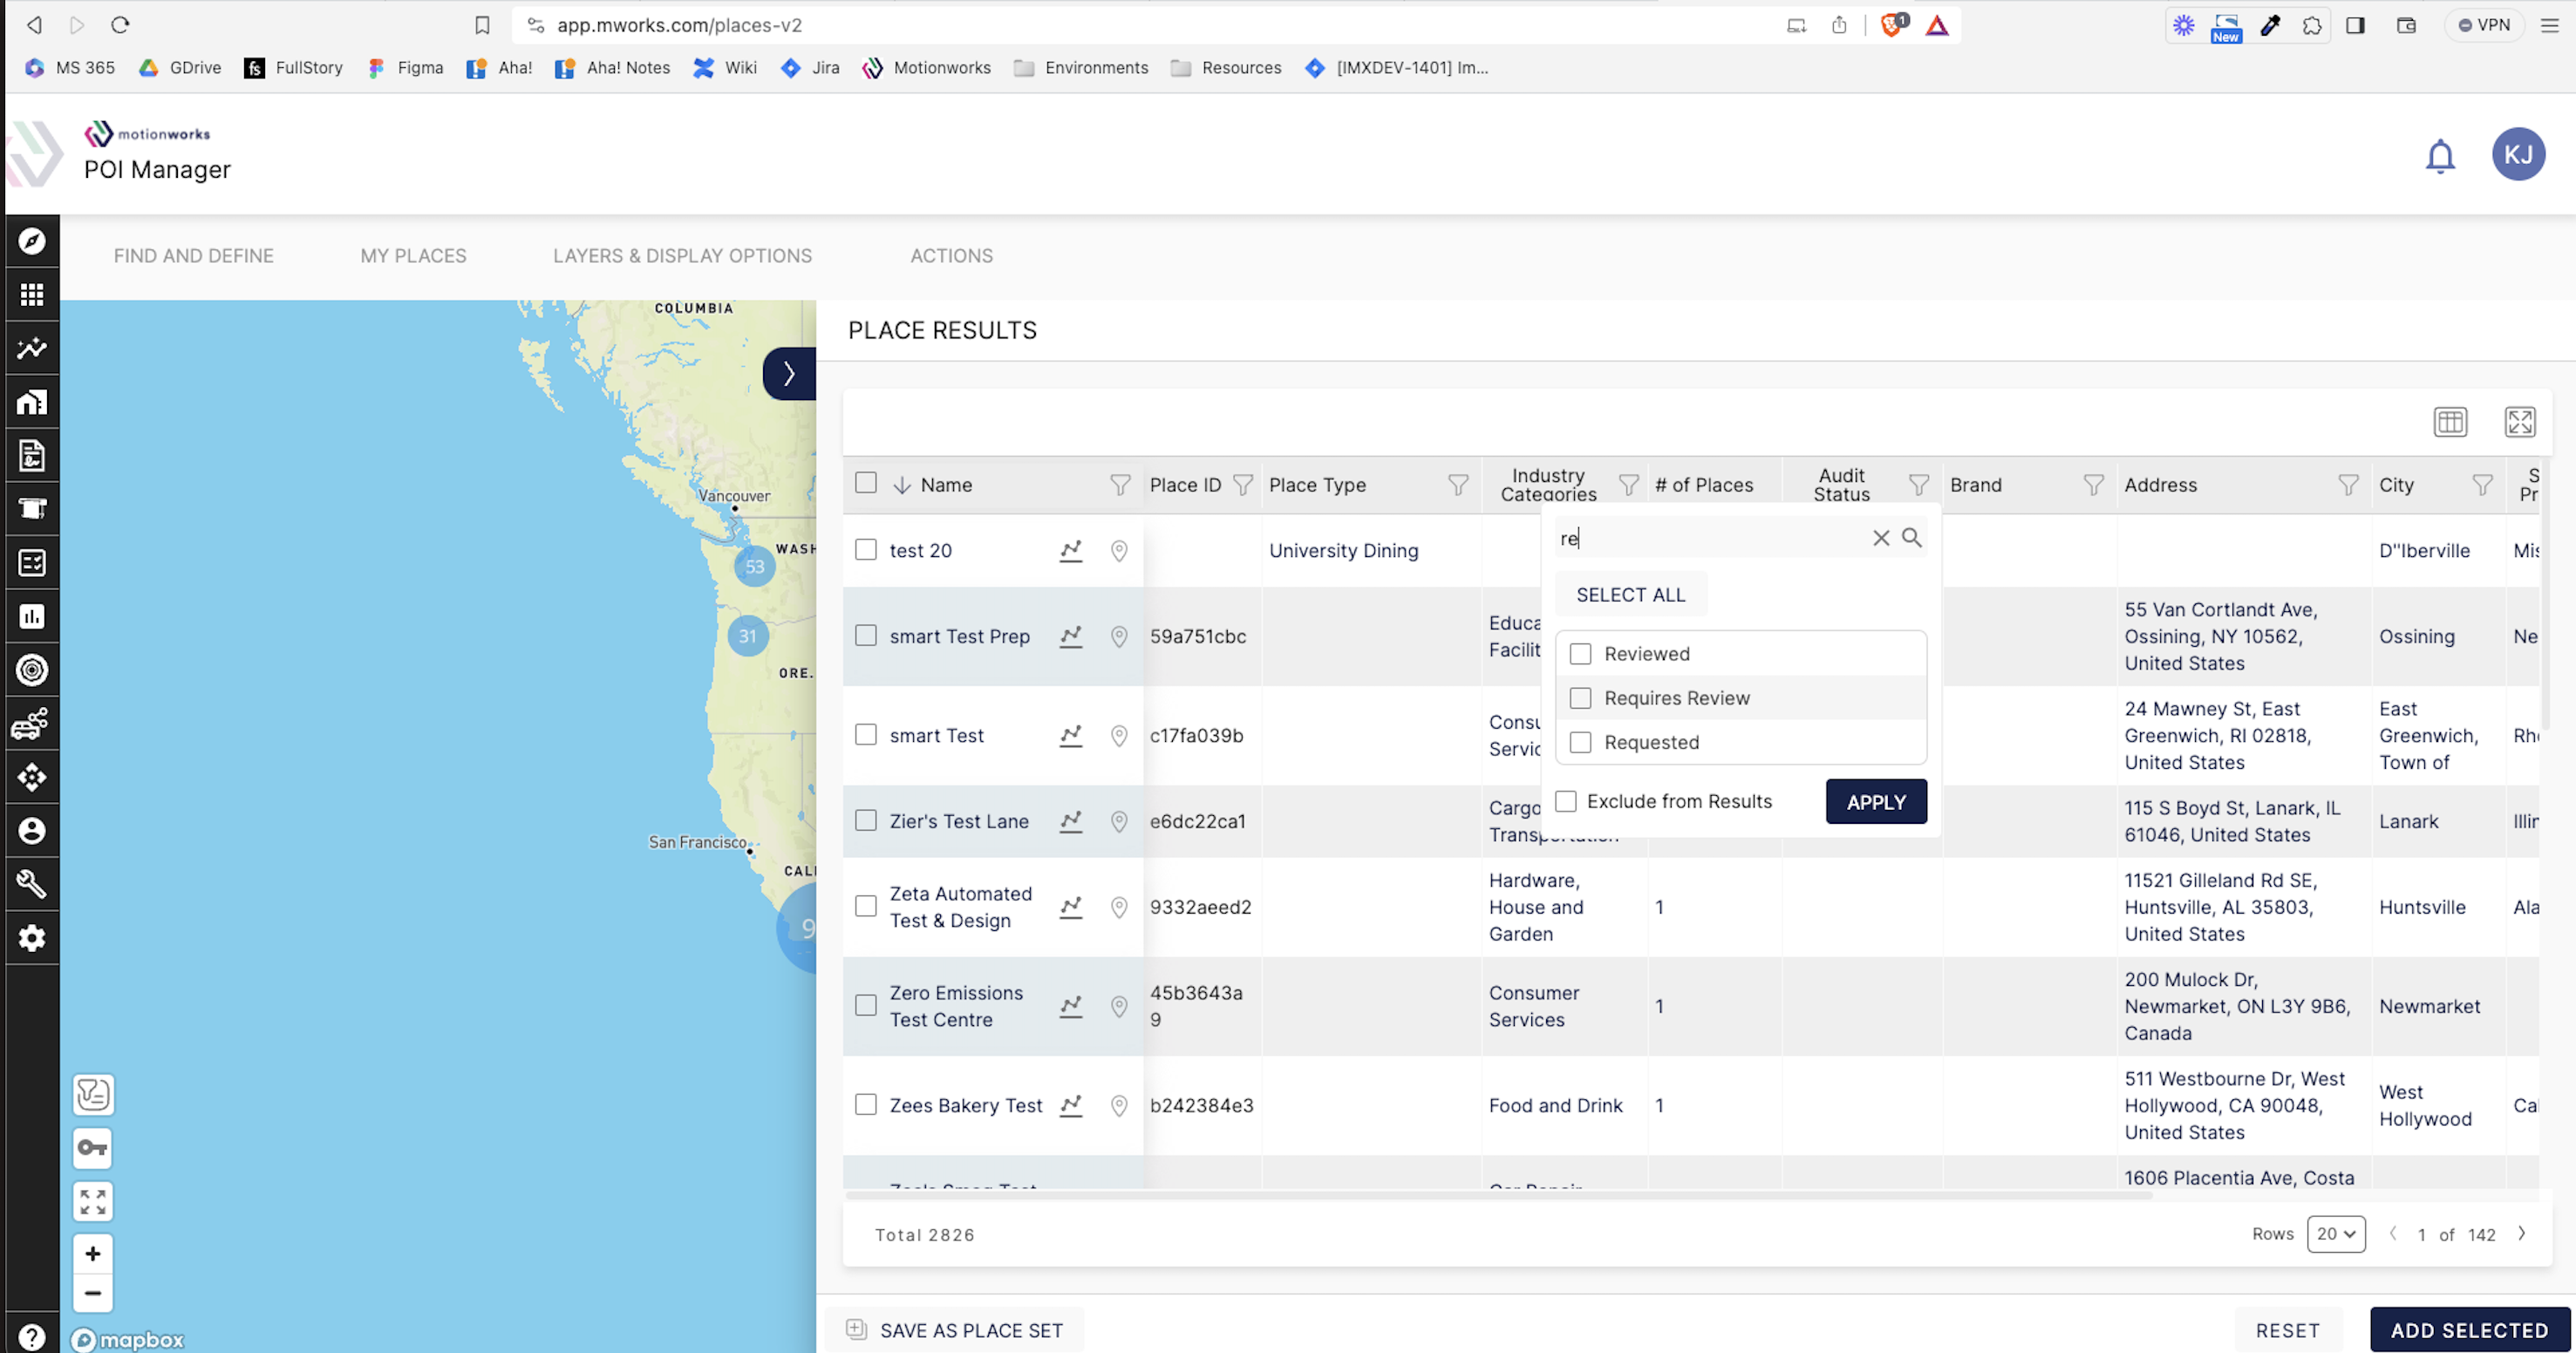The image size is (2576, 1353).
Task: Select Zeta Automated Test & Design checkbox
Action: pos(866,906)
